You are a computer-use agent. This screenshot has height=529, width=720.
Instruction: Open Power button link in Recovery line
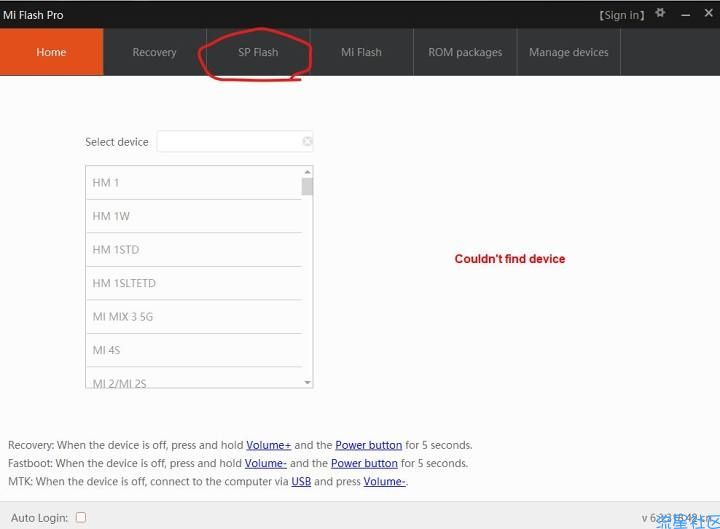click(x=368, y=445)
